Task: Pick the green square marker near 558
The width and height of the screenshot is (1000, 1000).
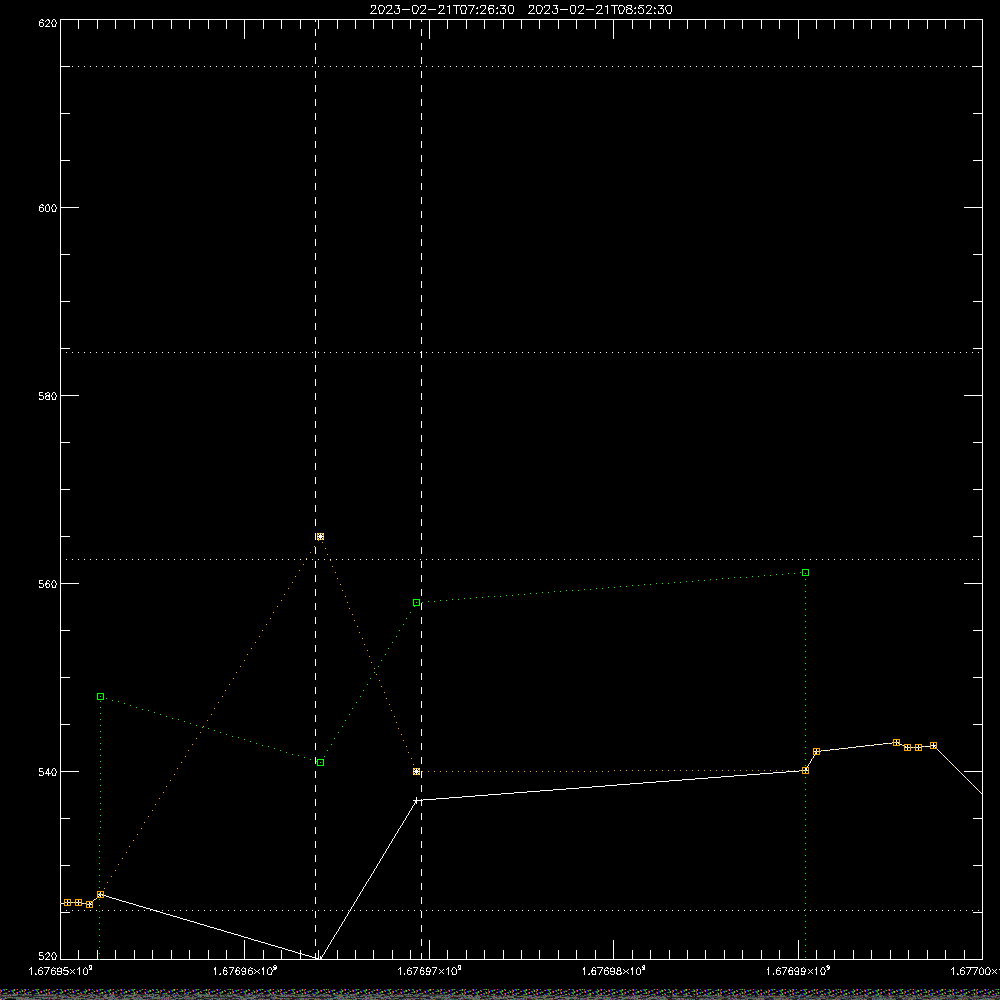Action: click(x=416, y=603)
